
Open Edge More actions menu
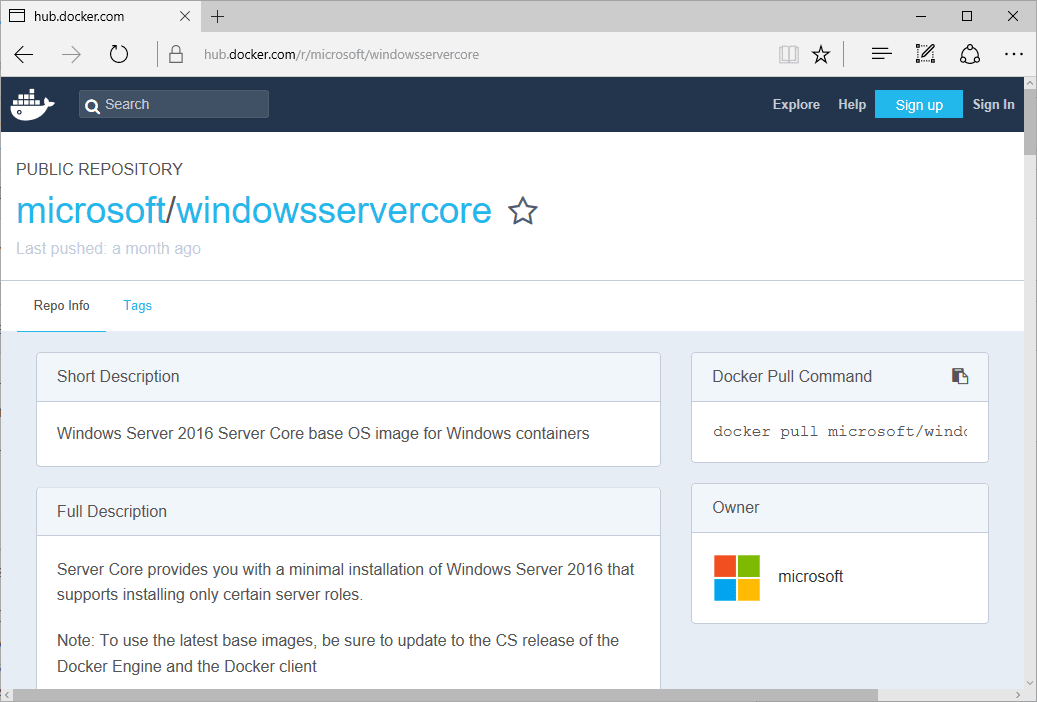1014,54
